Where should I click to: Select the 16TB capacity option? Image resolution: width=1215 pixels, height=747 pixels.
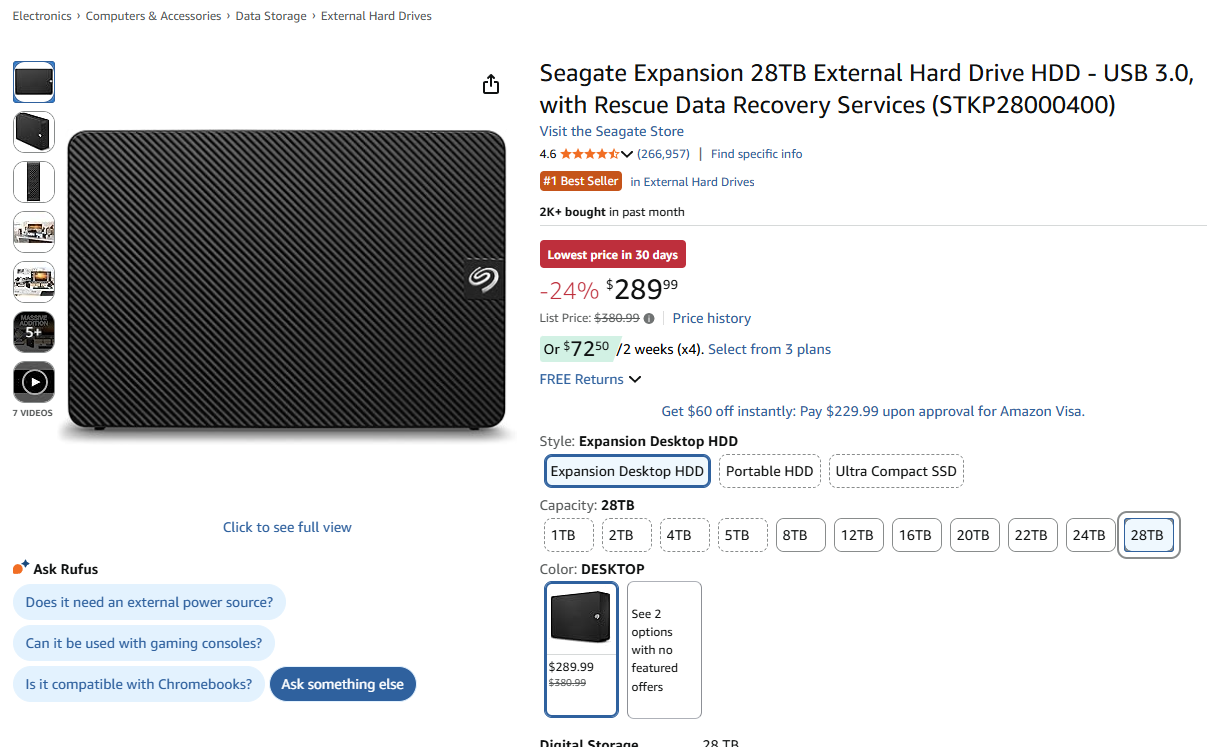915,535
